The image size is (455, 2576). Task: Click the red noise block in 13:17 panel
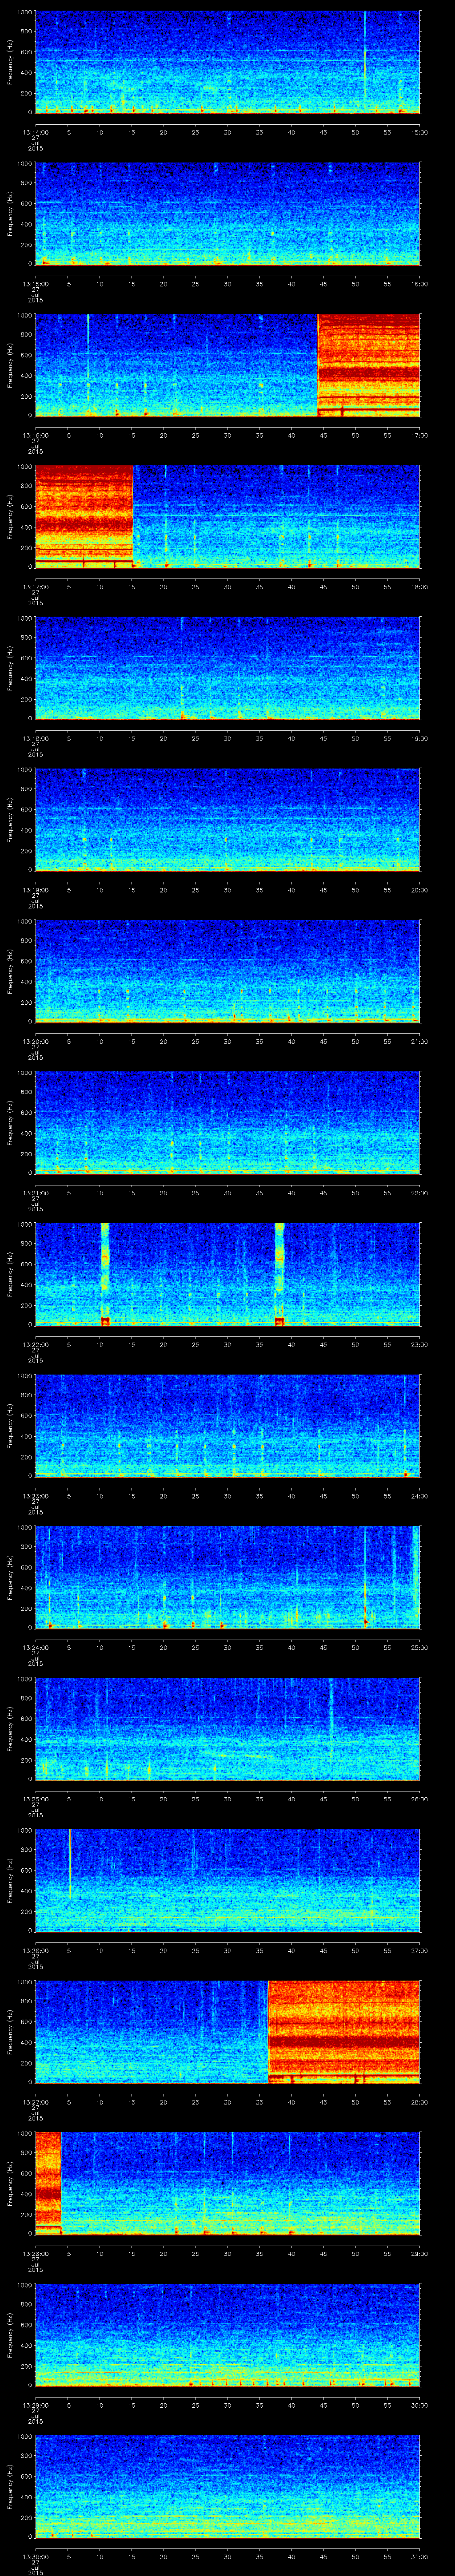click(84, 516)
